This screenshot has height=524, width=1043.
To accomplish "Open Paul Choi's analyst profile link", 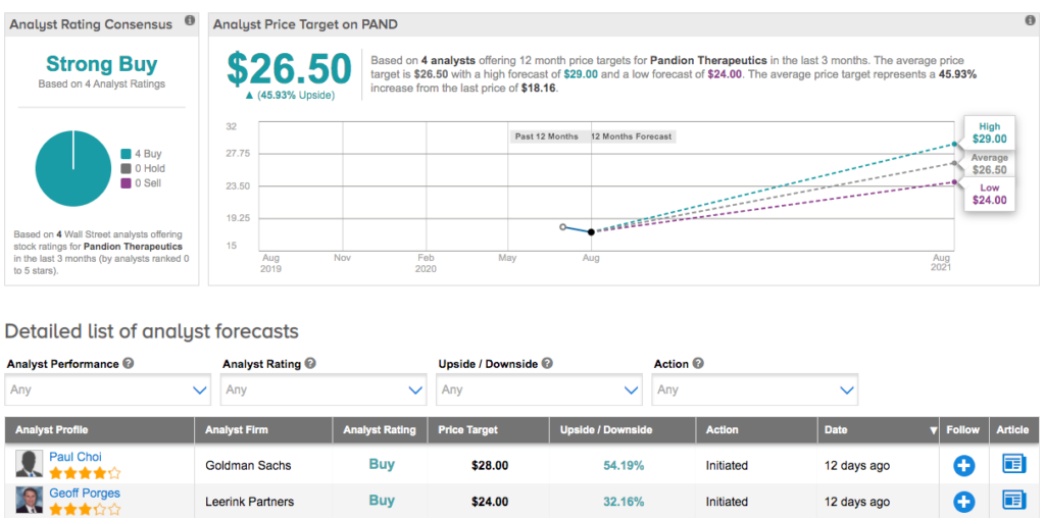I will [x=75, y=457].
